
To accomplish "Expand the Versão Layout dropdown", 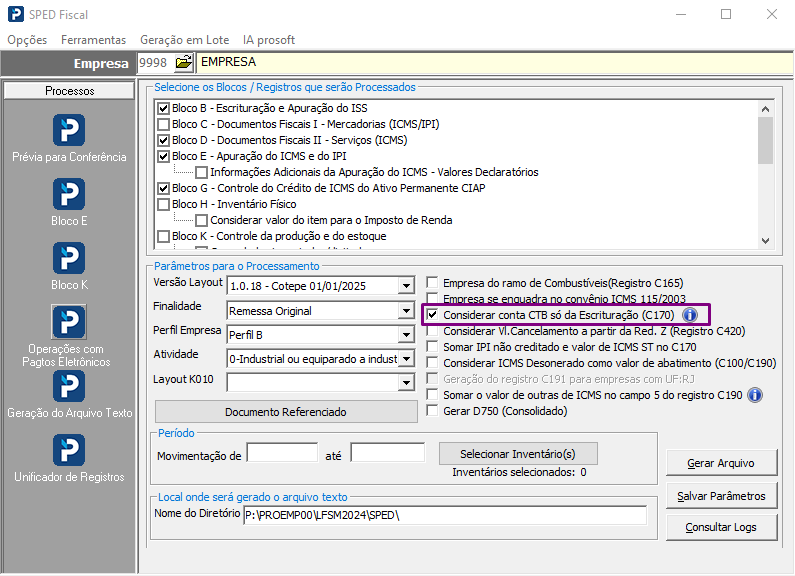I will coord(405,286).
